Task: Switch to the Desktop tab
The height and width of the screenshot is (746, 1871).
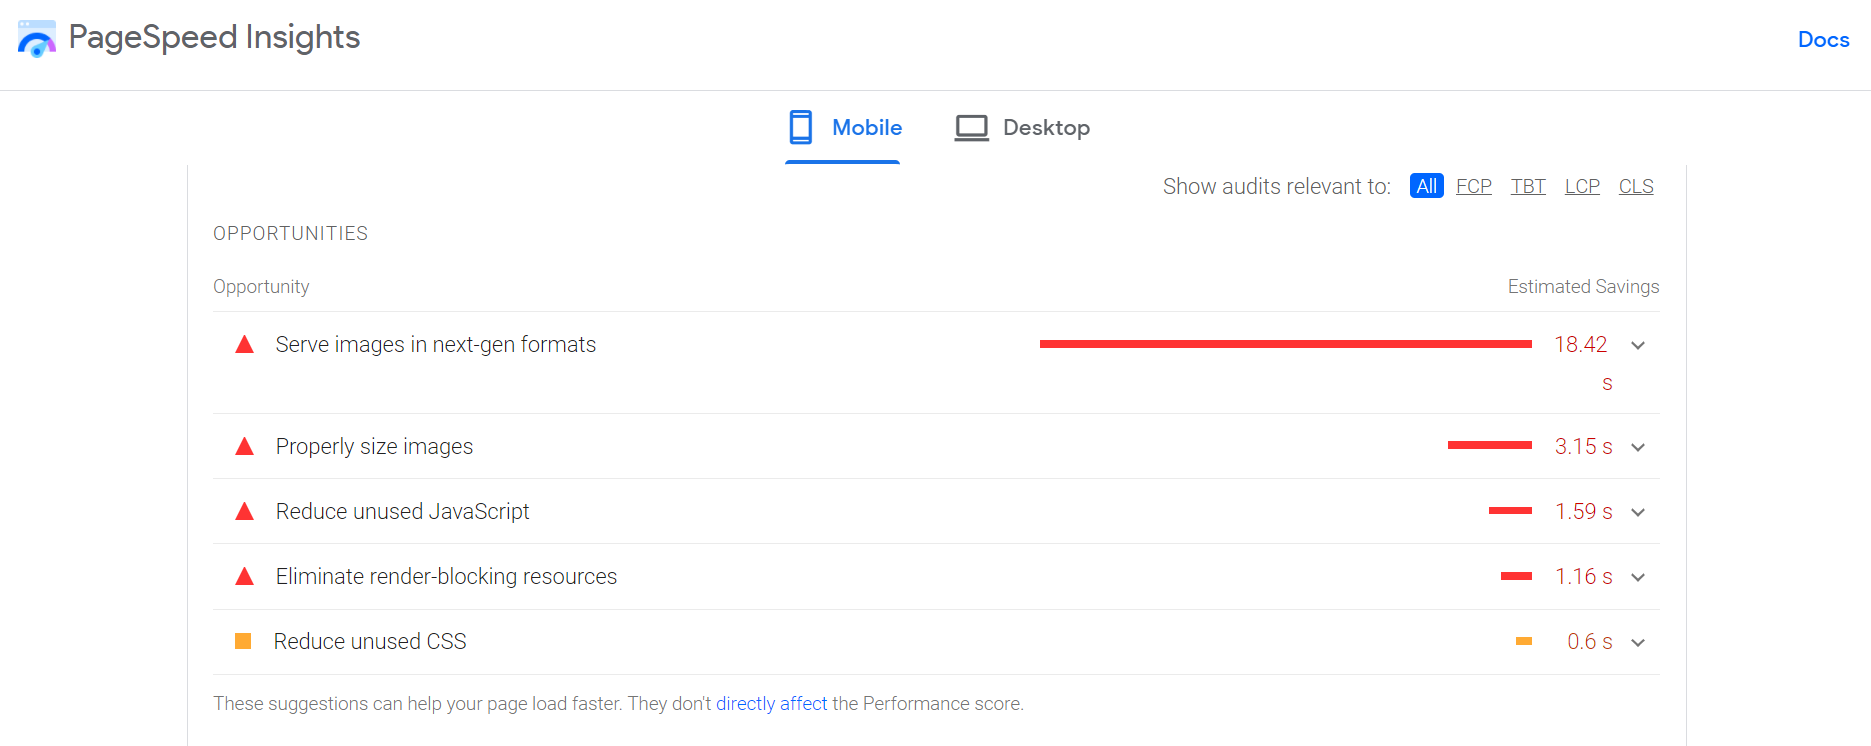Action: (1022, 128)
